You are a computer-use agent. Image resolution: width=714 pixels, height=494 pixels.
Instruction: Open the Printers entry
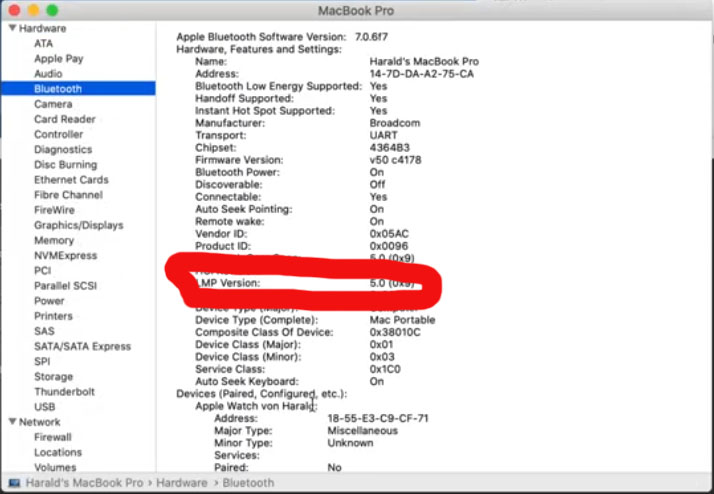point(53,316)
